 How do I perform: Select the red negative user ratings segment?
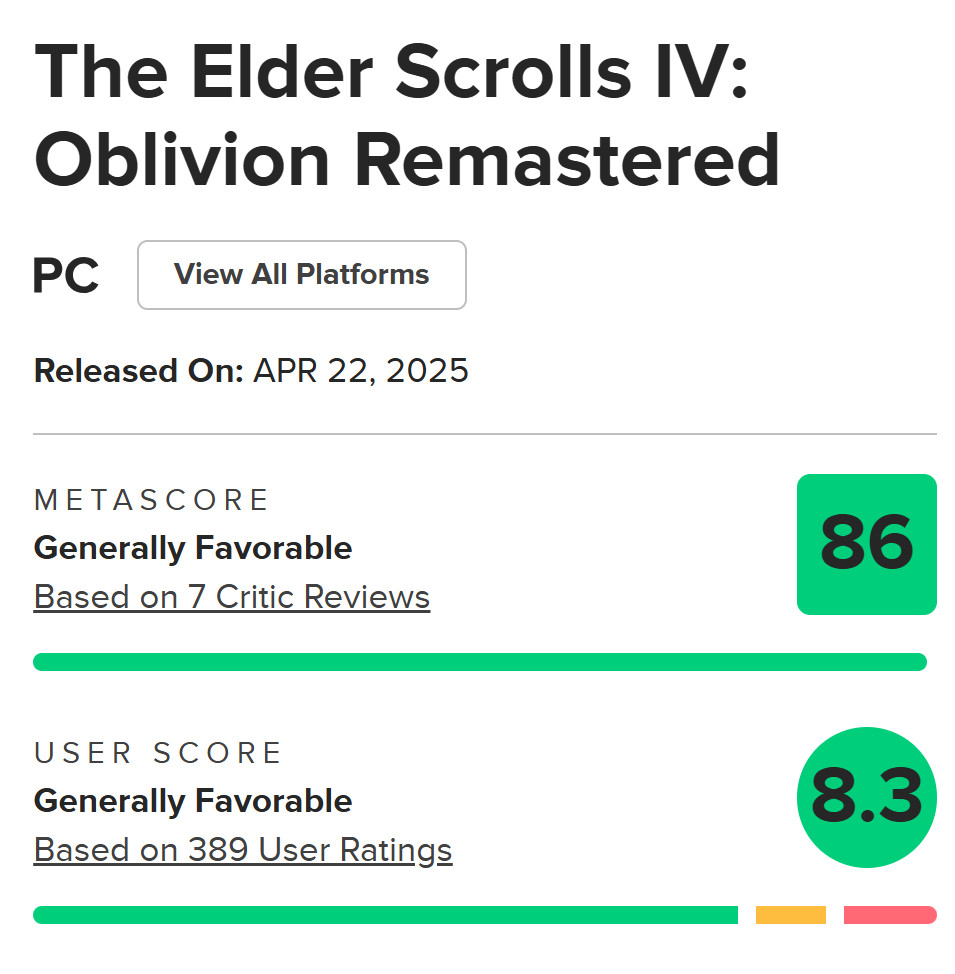[890, 915]
